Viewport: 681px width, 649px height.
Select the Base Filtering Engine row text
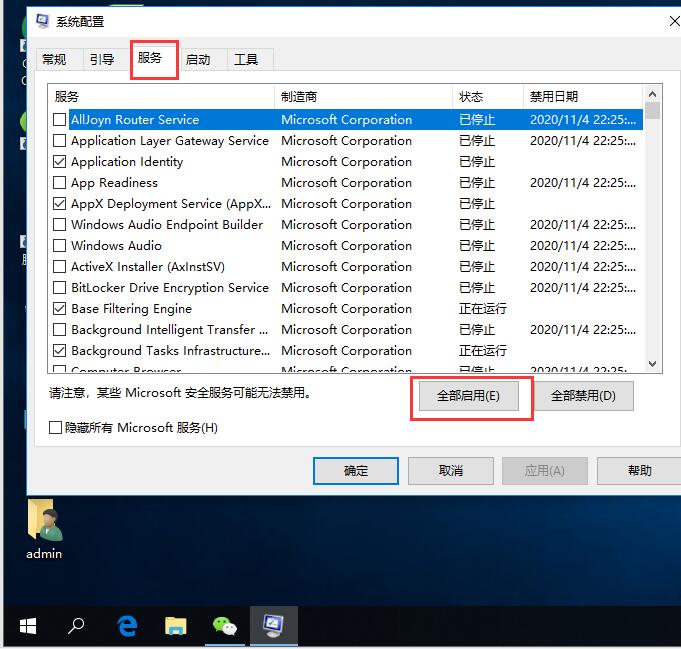[x=132, y=309]
